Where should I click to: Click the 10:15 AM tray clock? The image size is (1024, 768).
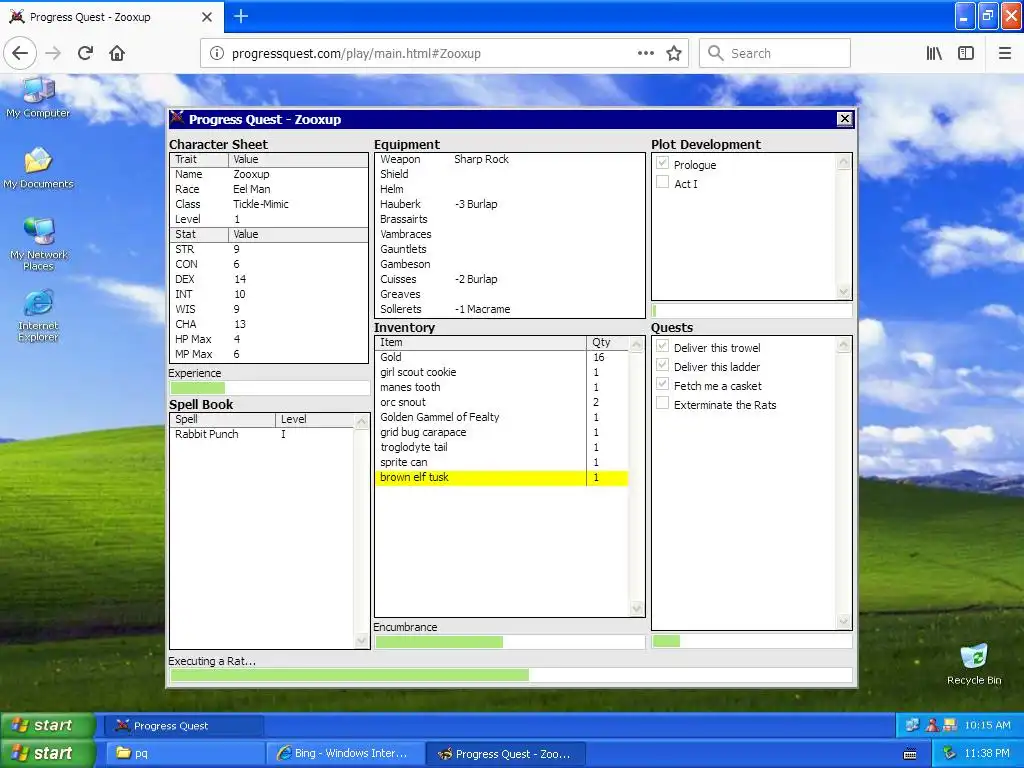(x=987, y=725)
